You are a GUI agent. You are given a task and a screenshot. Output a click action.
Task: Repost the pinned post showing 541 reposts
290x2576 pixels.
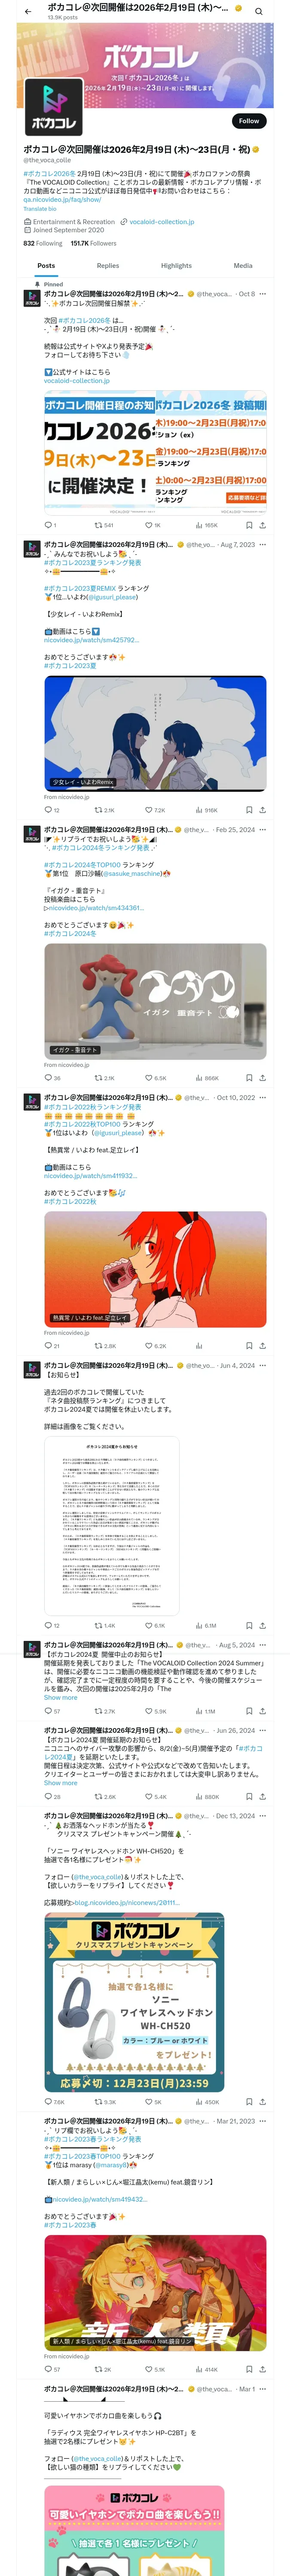point(103,524)
